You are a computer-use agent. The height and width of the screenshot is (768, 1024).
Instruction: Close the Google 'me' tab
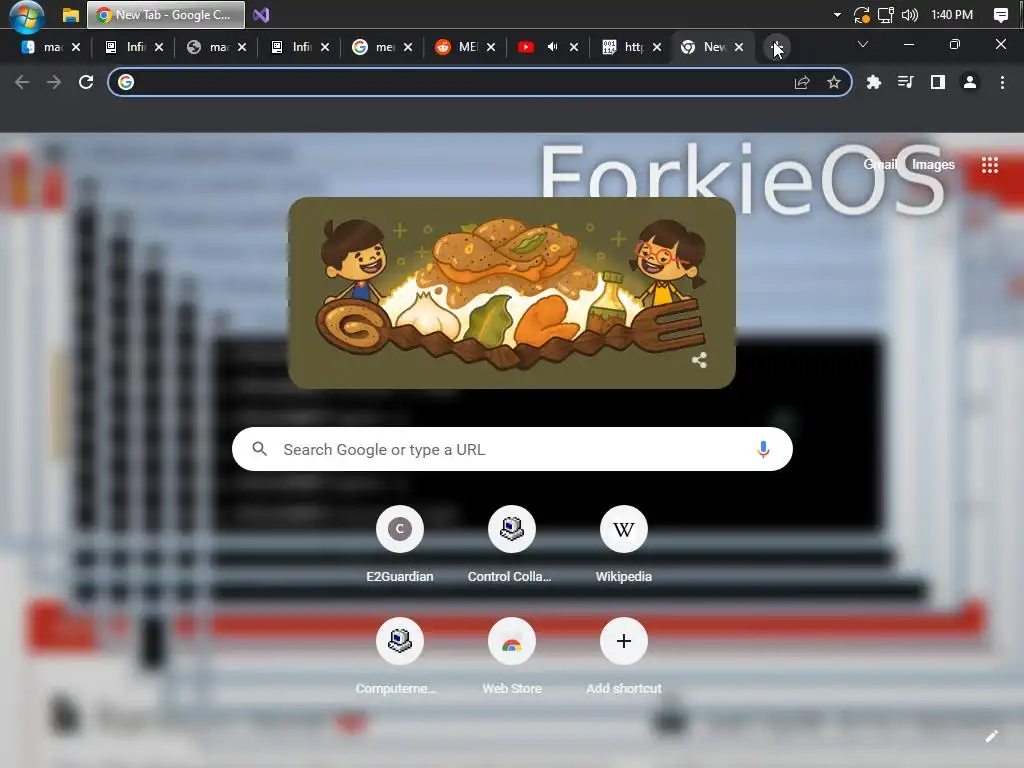(408, 47)
